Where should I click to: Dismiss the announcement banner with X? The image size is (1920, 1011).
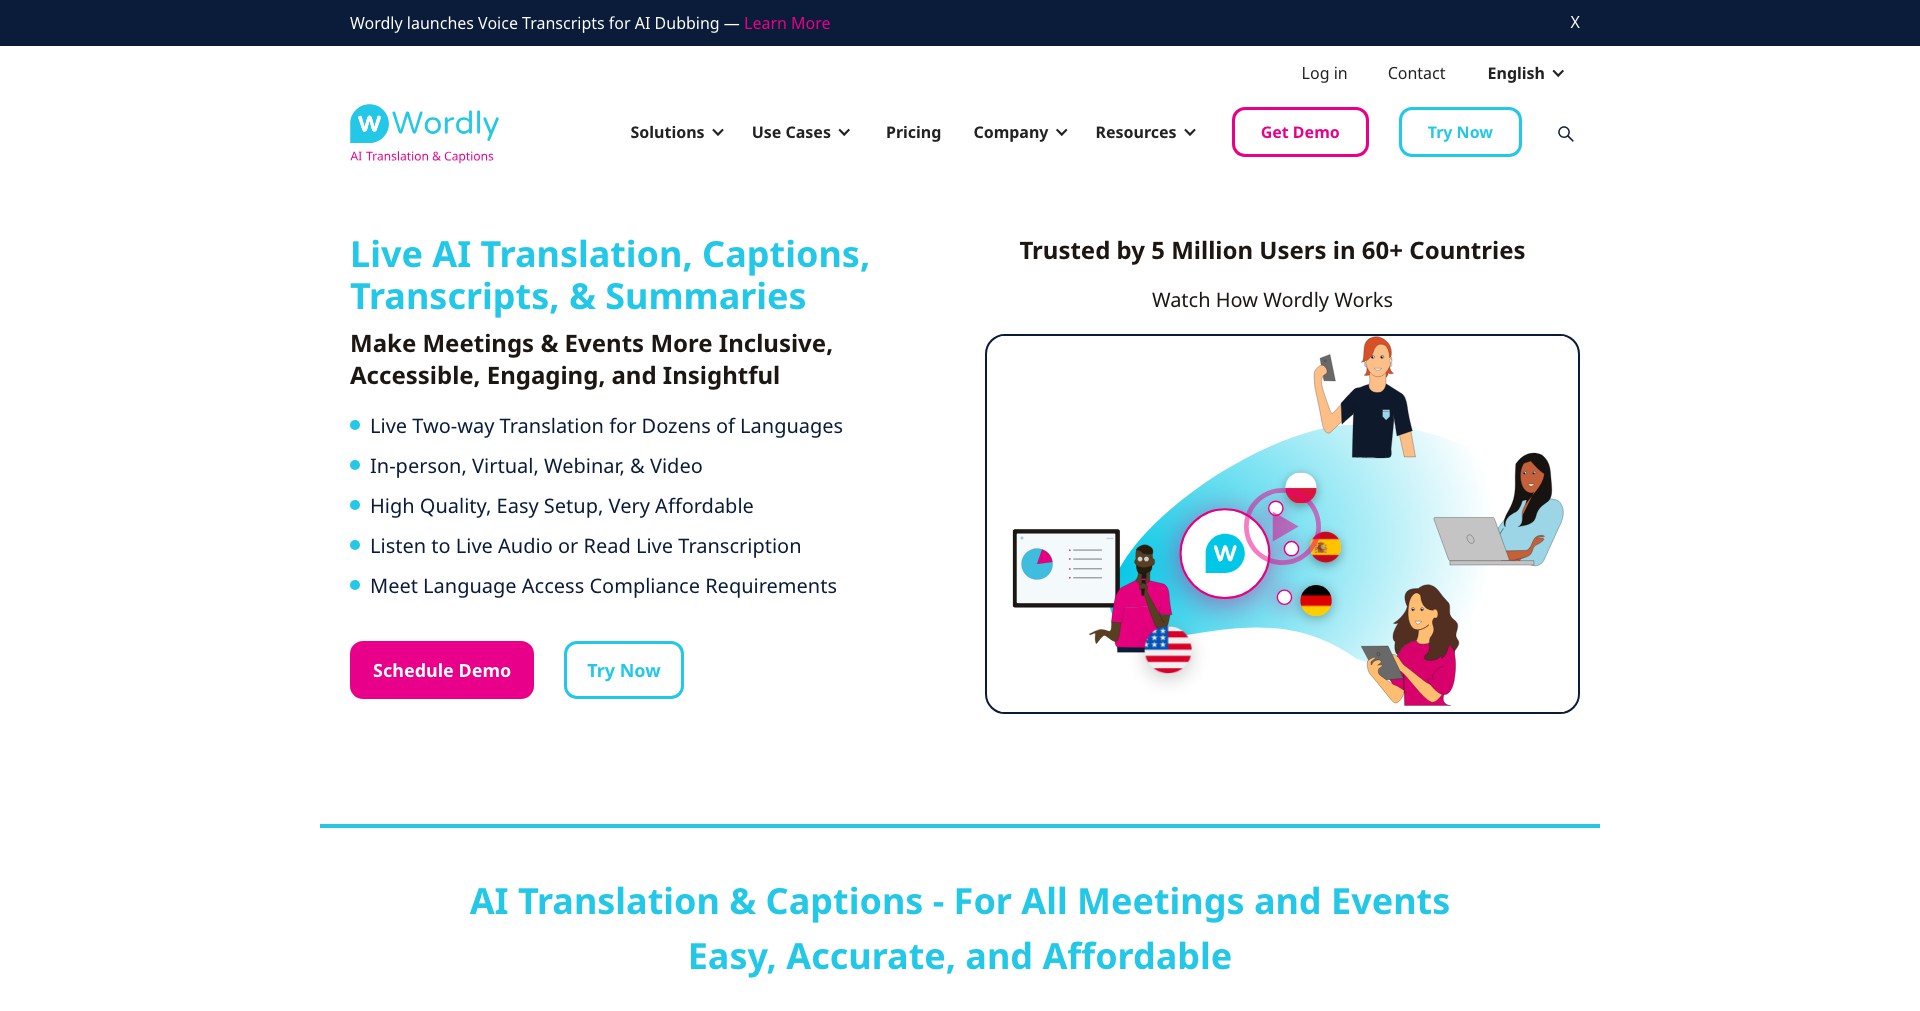click(x=1575, y=22)
